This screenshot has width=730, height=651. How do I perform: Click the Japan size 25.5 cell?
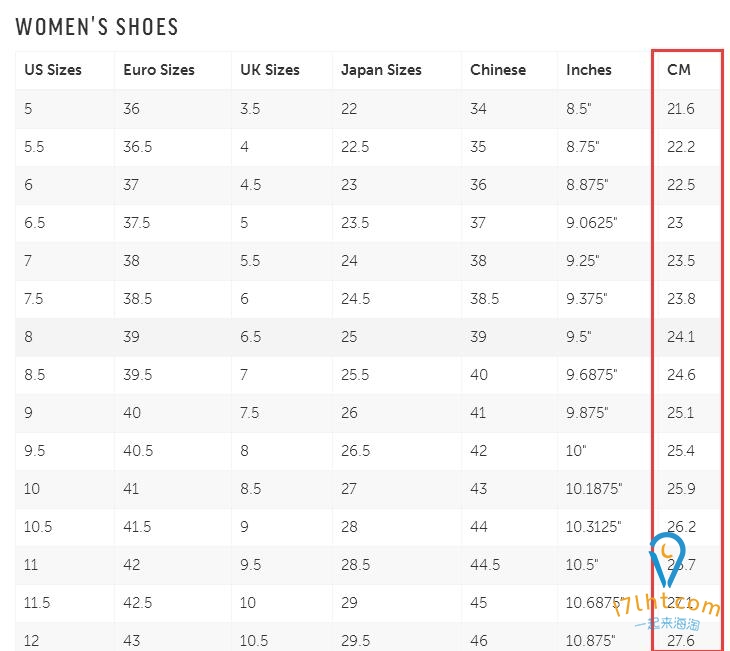[355, 374]
